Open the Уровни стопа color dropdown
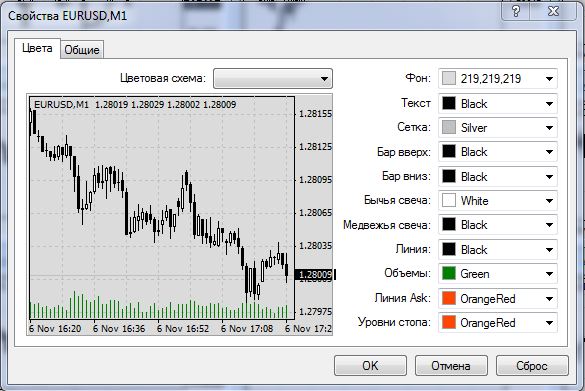The height and width of the screenshot is (391, 585). [498, 322]
